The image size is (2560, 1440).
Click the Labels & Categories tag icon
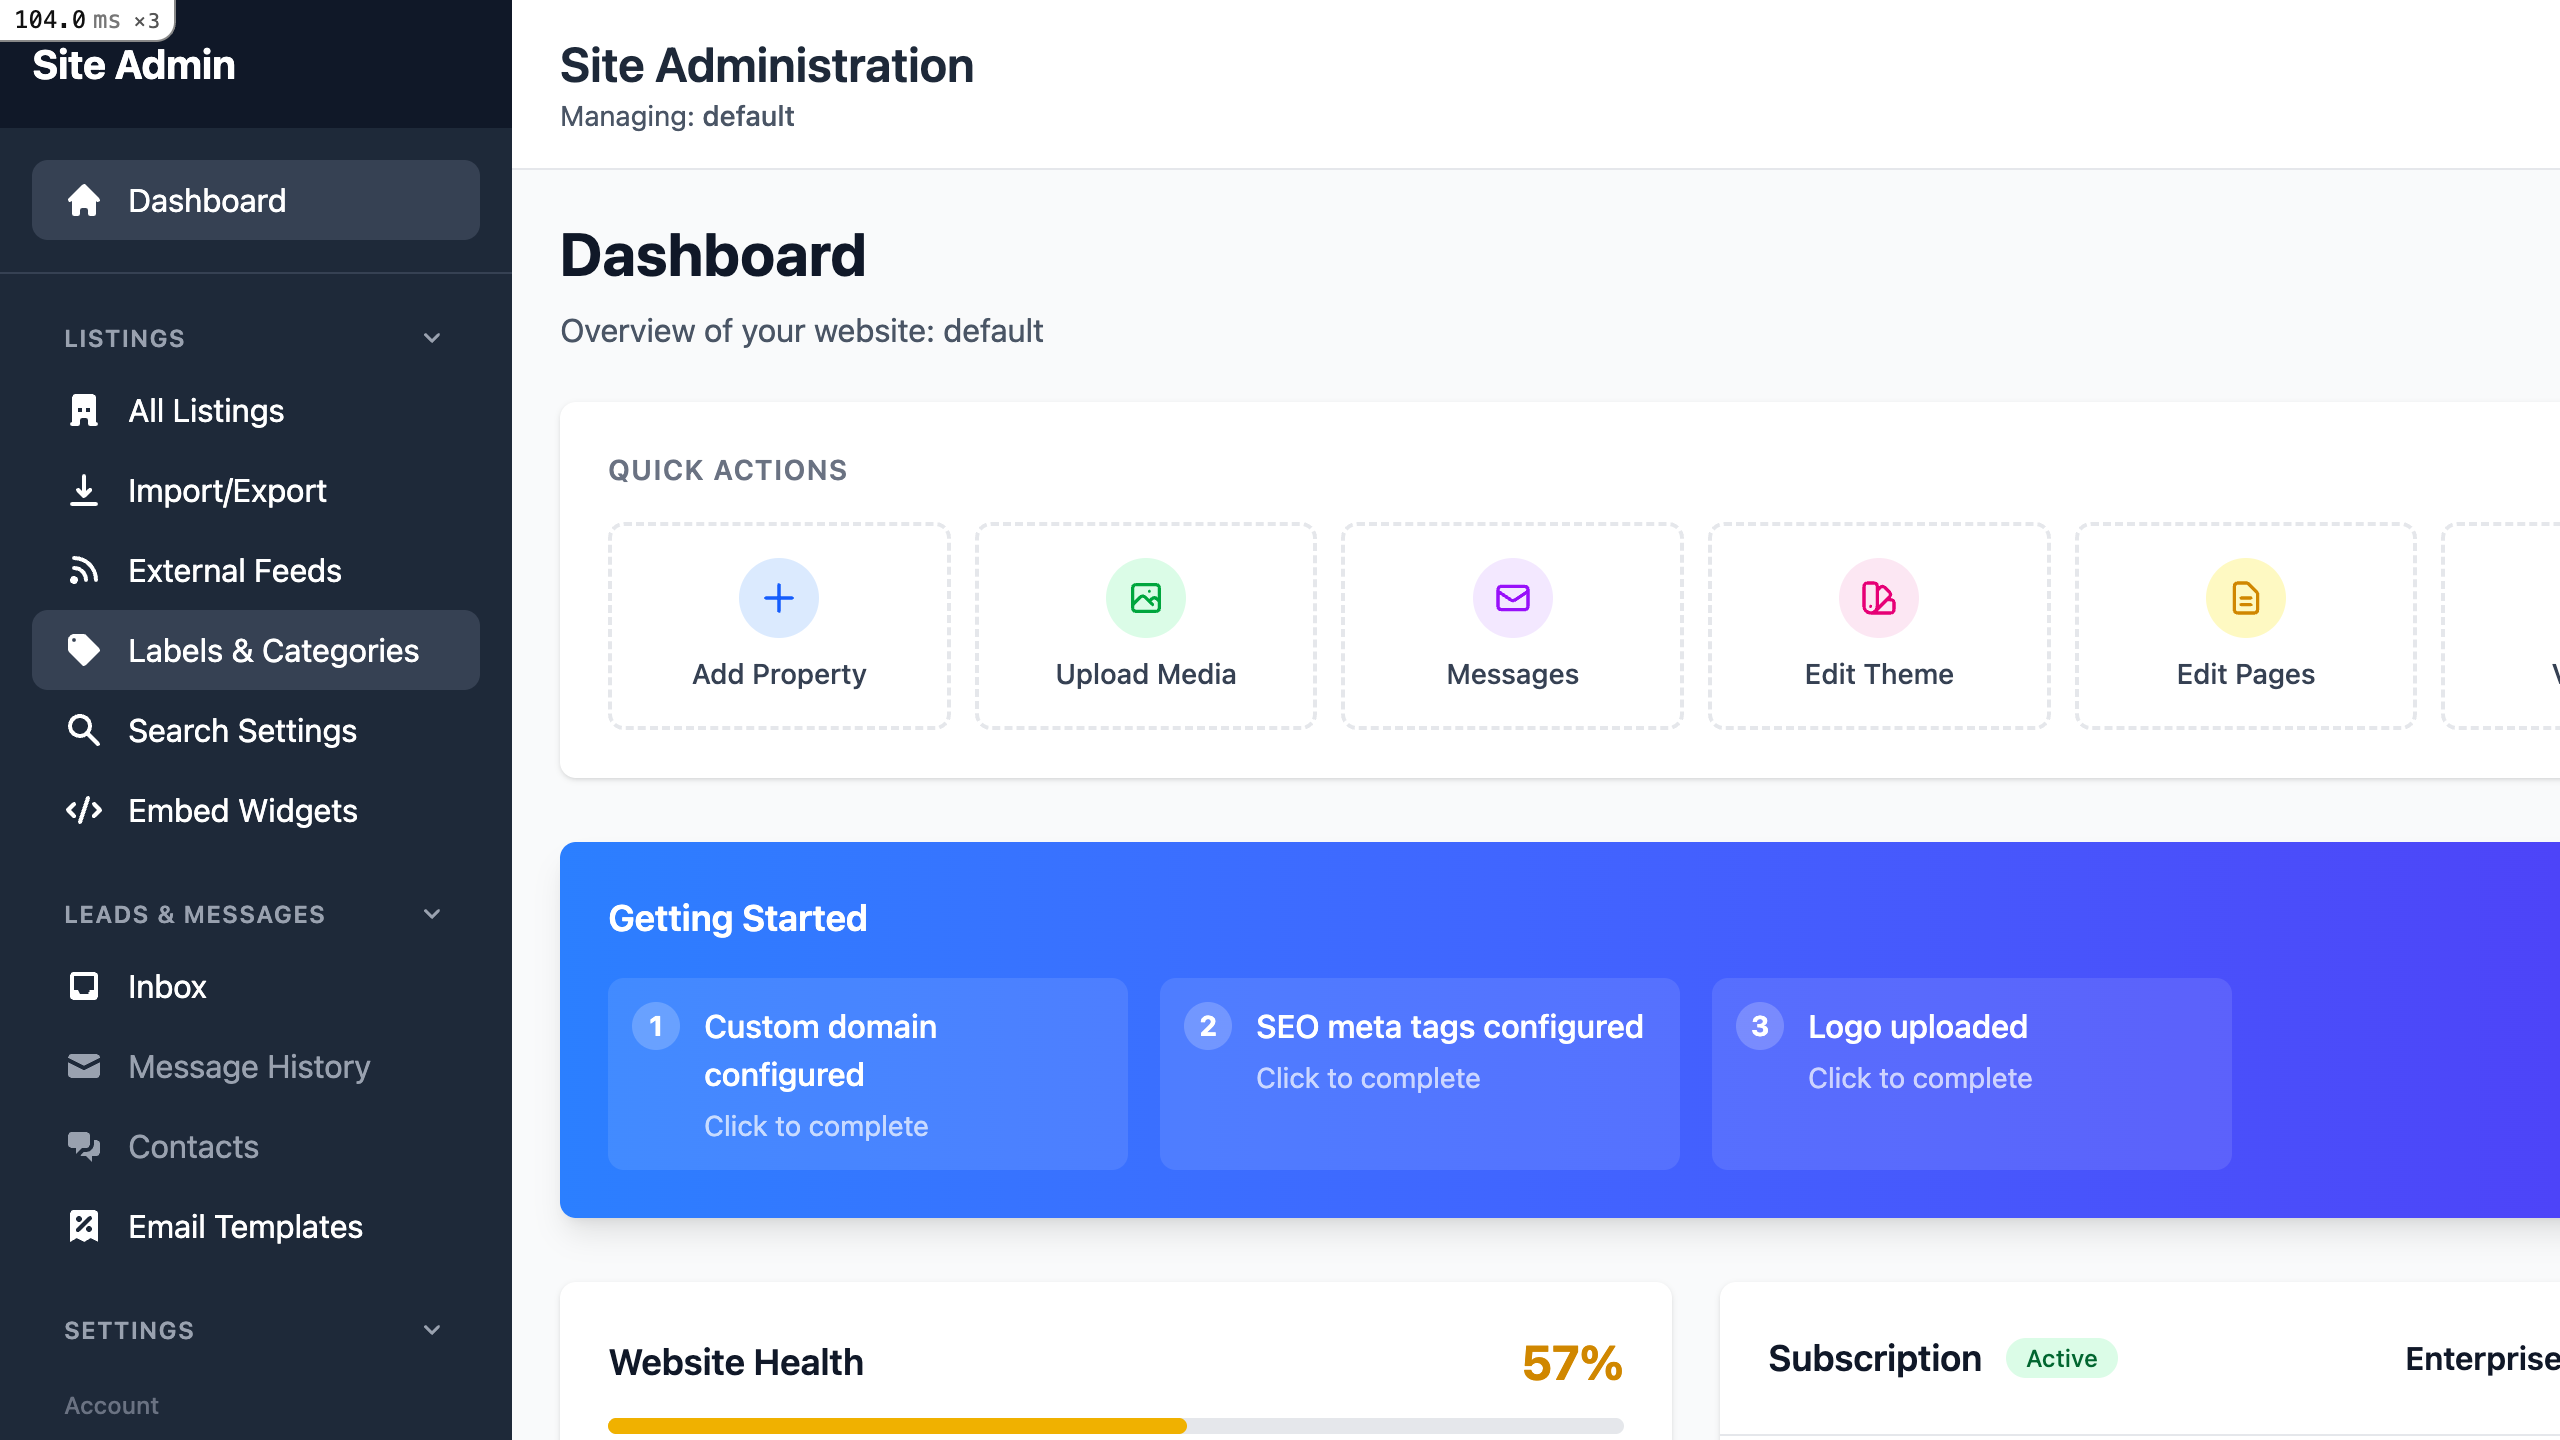click(x=84, y=650)
